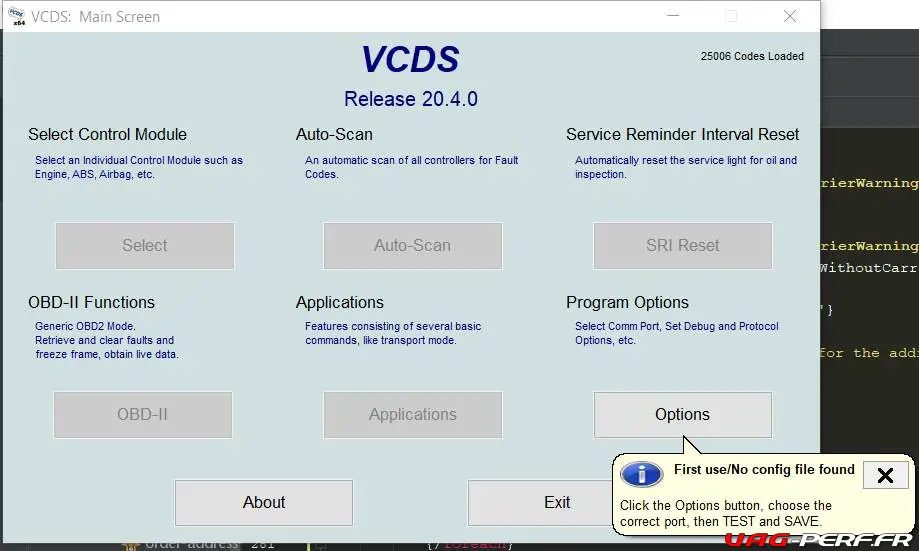
Task: Minimize the VCDS Main Screen window
Action: [x=673, y=16]
